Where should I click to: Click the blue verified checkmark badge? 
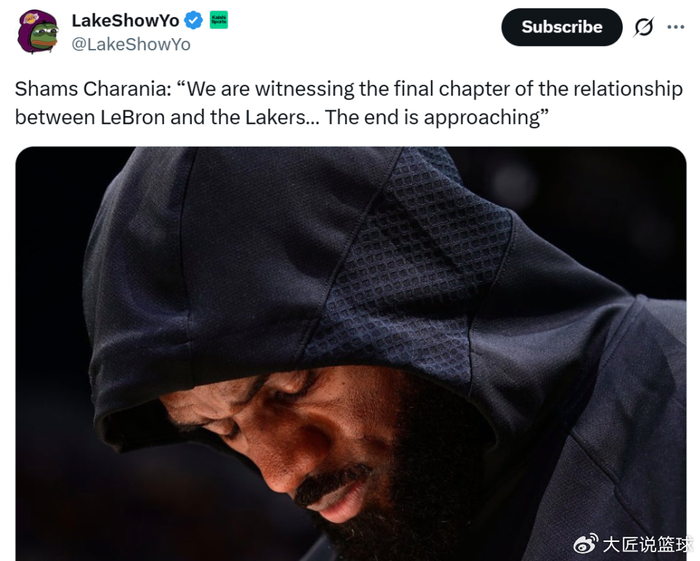pos(193,21)
